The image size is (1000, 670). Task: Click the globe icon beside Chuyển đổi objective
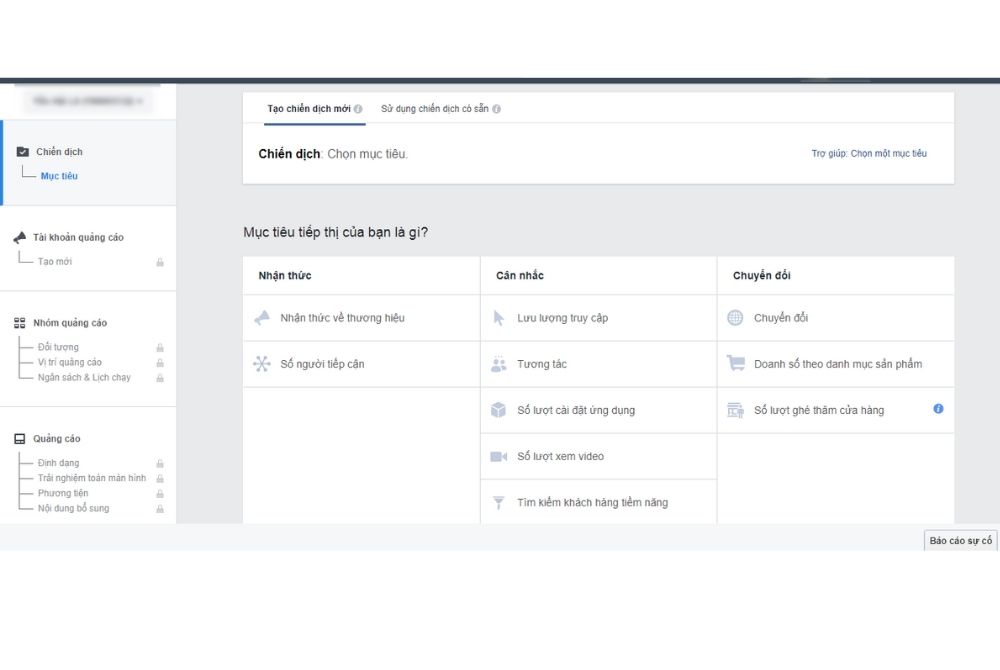(x=736, y=318)
